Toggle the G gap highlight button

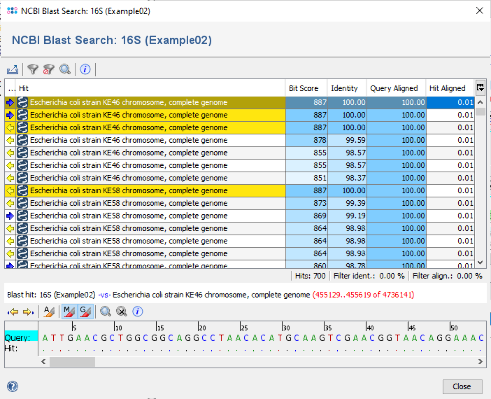point(85,312)
